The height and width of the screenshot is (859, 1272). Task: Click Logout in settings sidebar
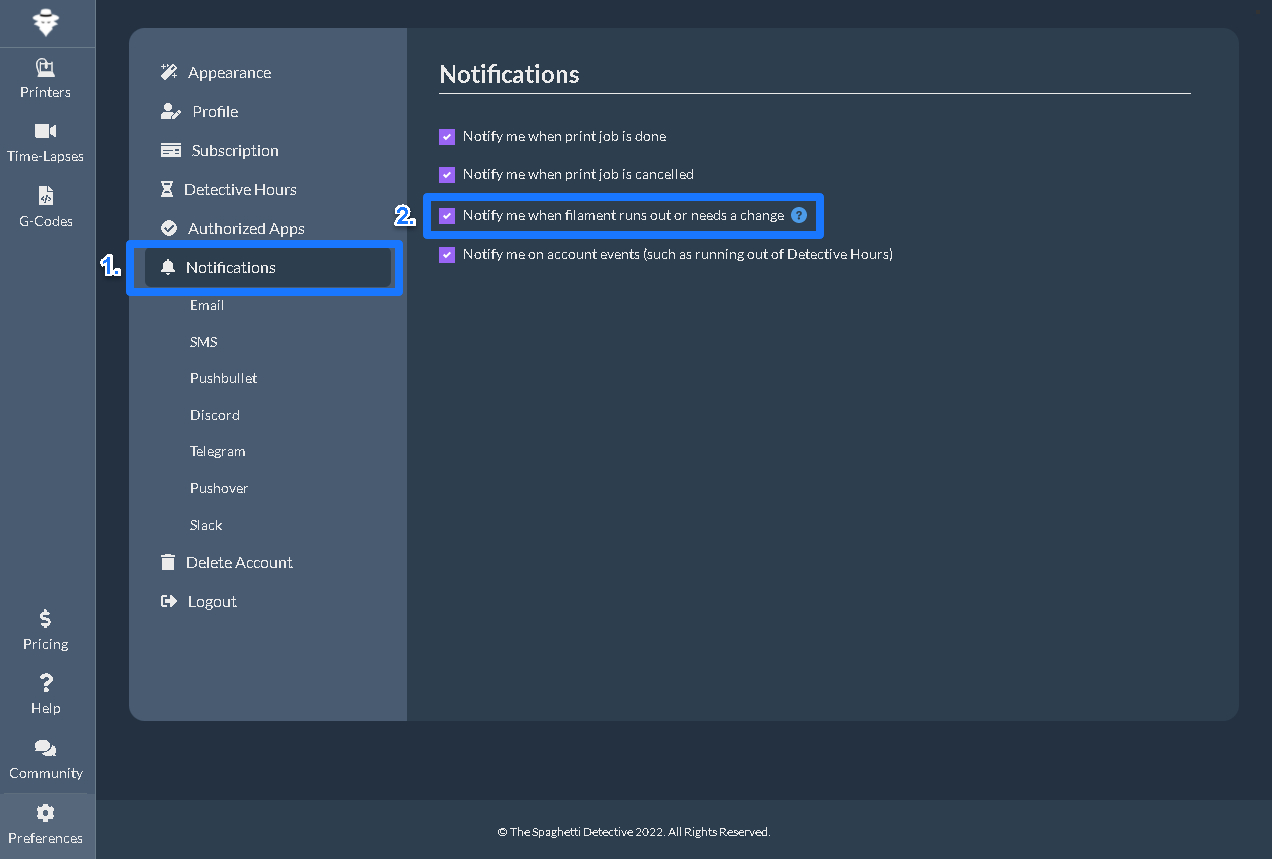click(x=211, y=602)
